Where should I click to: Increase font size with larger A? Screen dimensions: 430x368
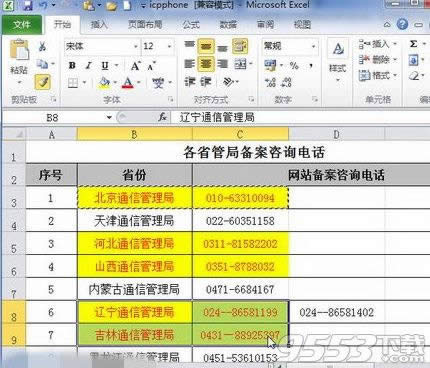click(135, 66)
